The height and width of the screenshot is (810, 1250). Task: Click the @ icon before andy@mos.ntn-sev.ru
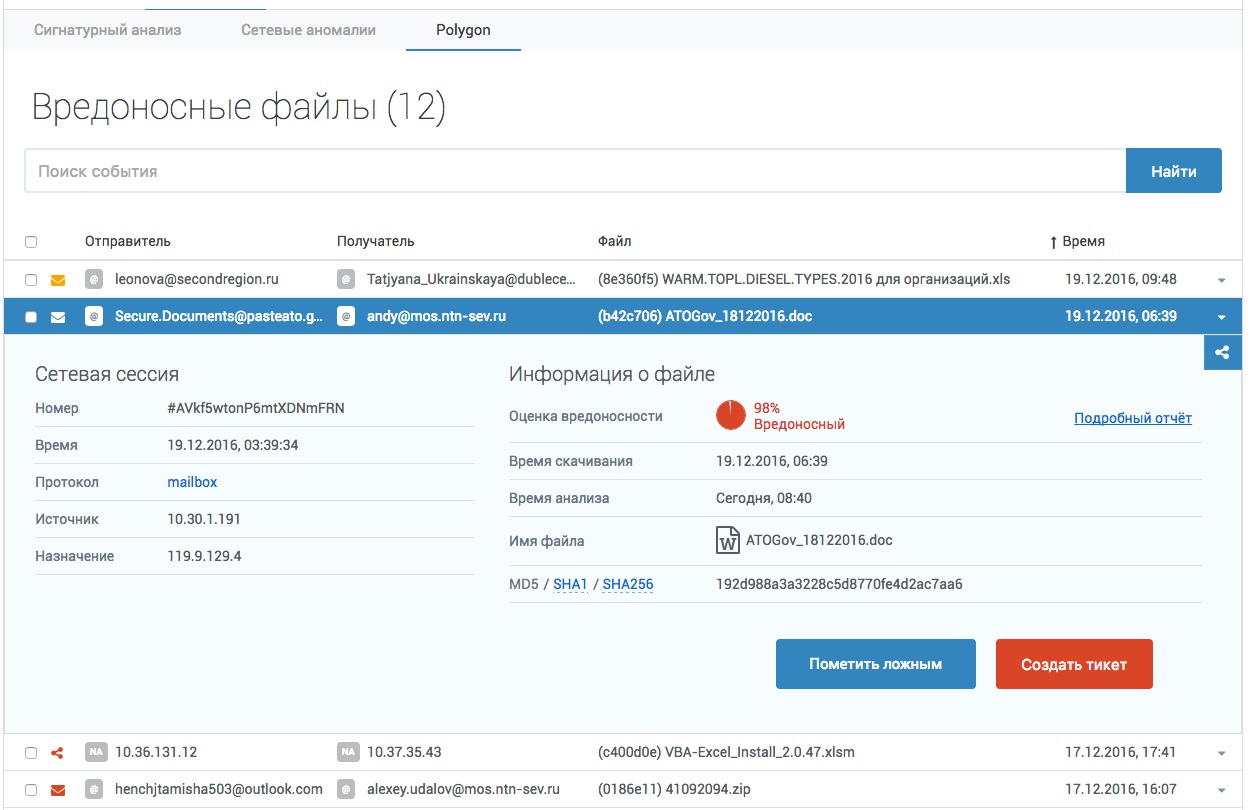[347, 317]
